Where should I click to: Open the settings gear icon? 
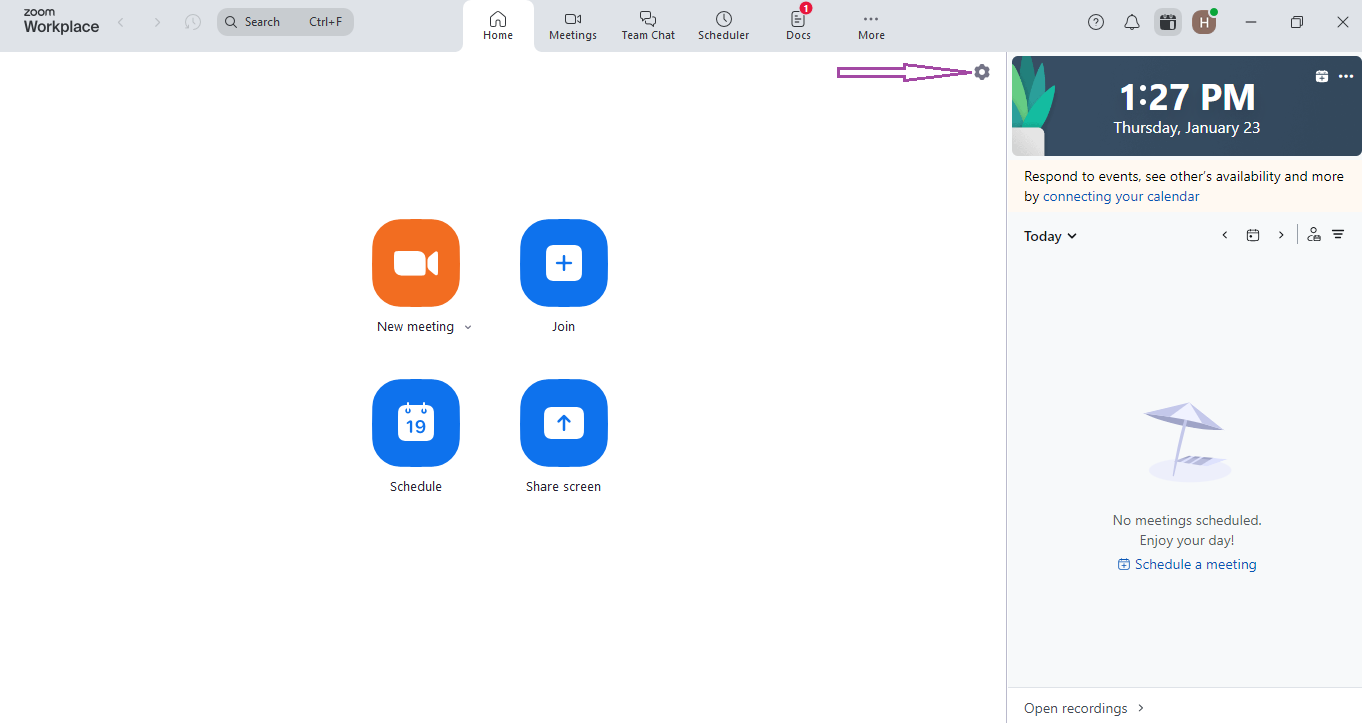(x=982, y=72)
